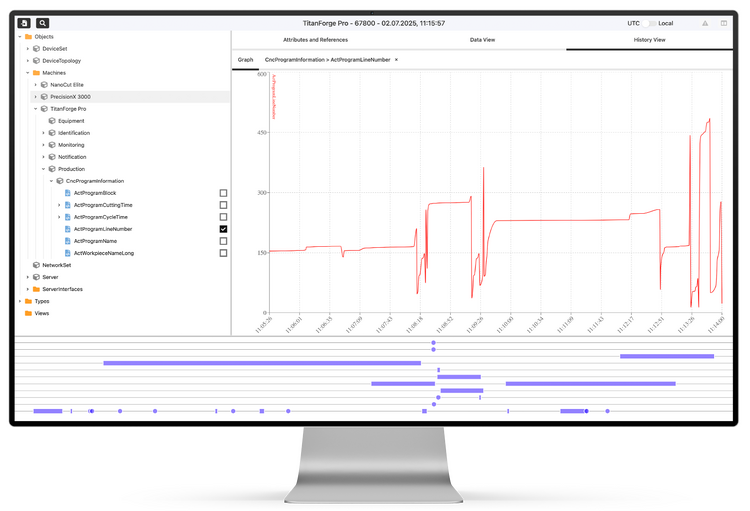
Task: Click the file import icon at top left
Action: pyautogui.click(x=24, y=23)
